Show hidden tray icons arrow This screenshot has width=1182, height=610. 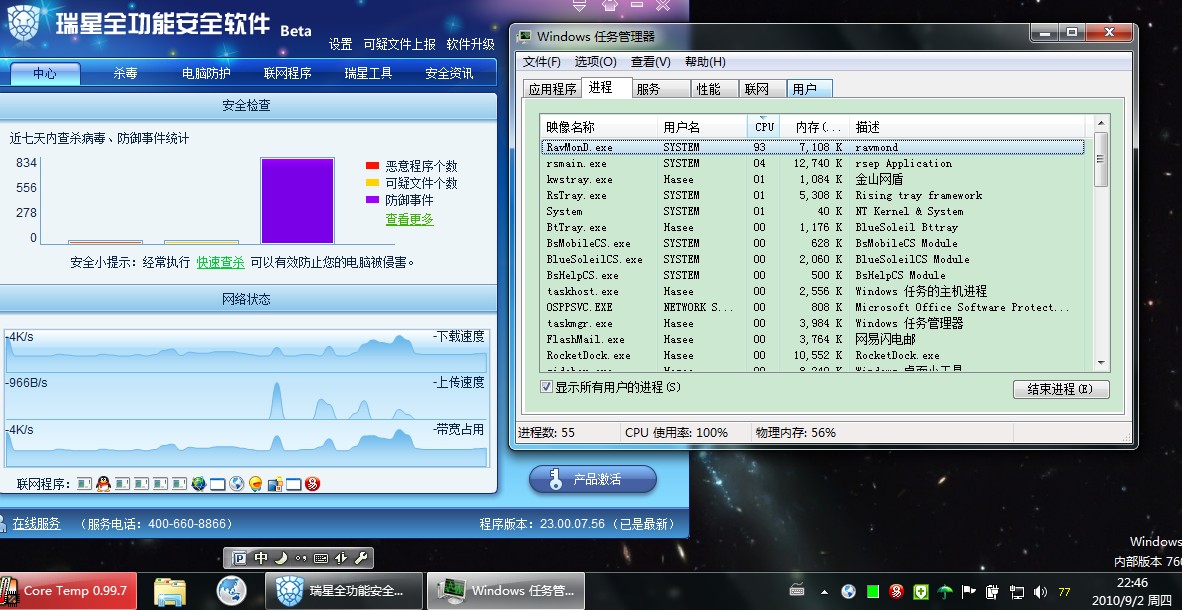(824, 592)
